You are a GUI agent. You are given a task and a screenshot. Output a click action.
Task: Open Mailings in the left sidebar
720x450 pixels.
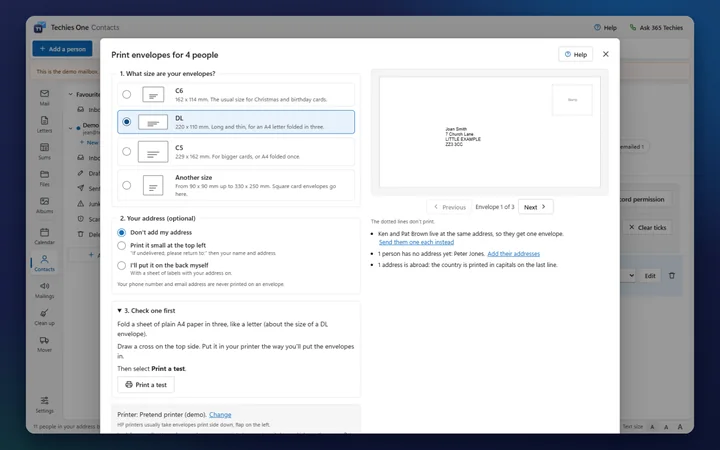point(44,290)
